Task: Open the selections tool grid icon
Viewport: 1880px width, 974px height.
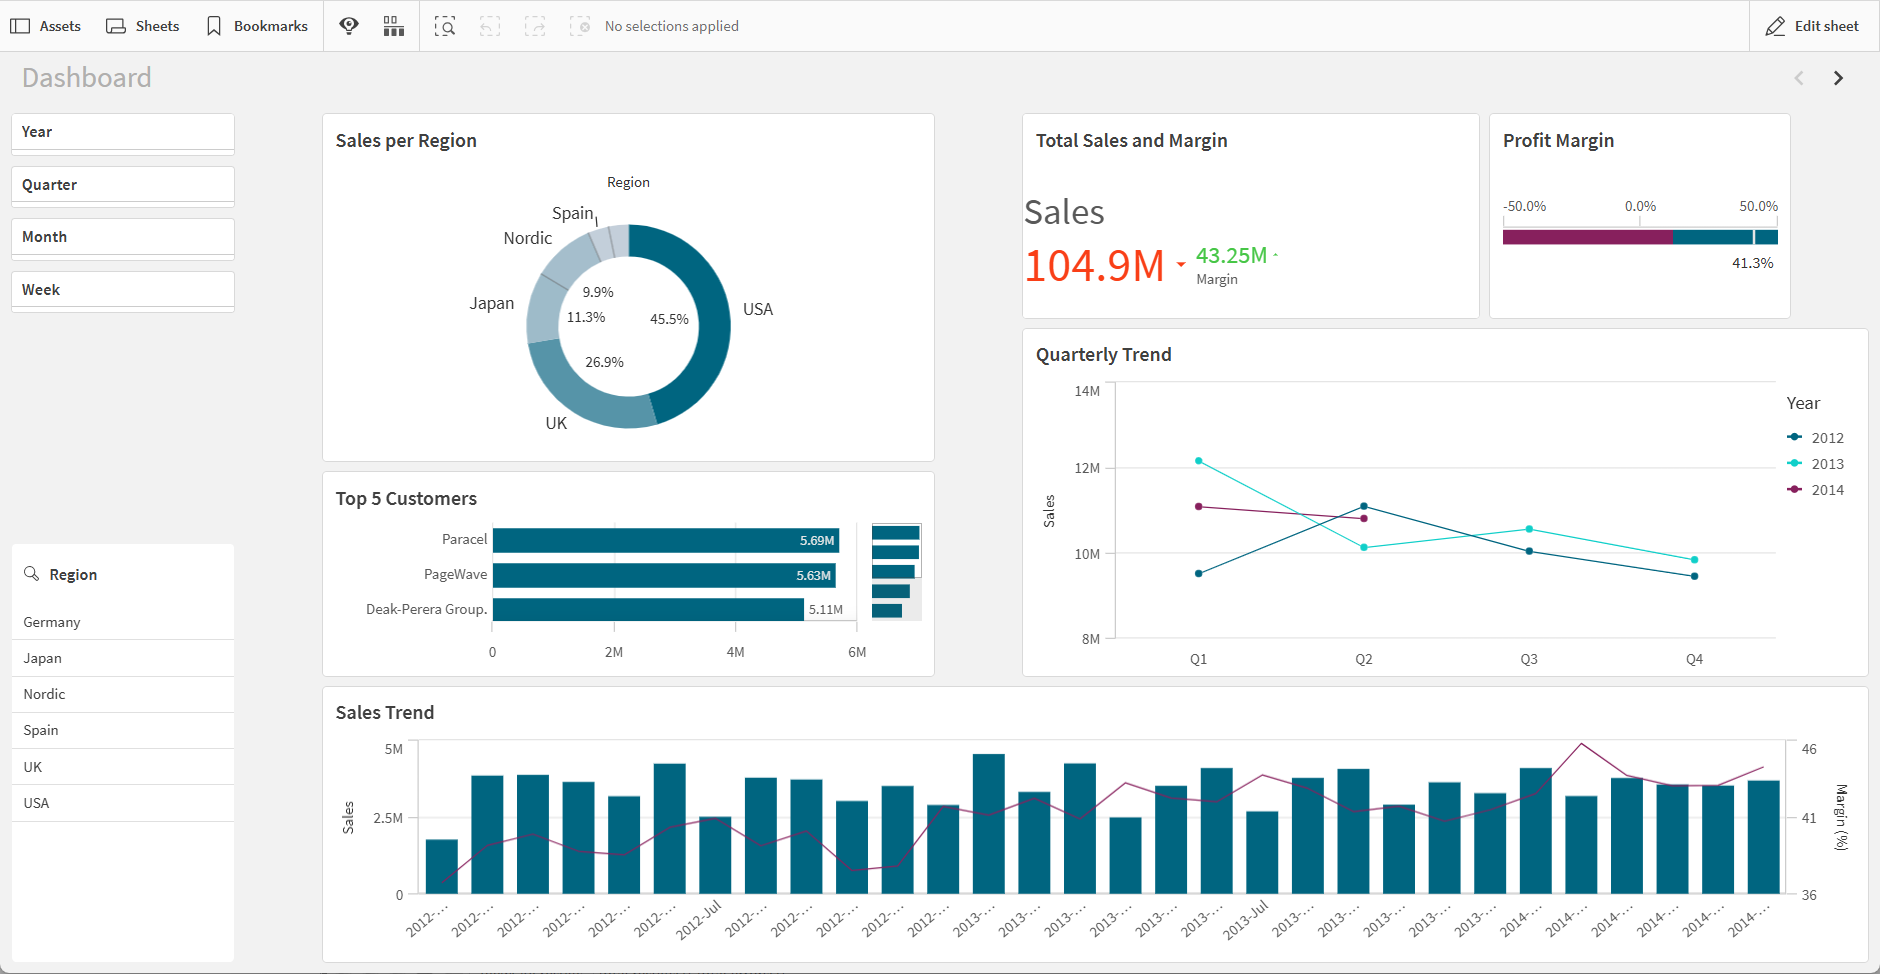Action: click(394, 26)
